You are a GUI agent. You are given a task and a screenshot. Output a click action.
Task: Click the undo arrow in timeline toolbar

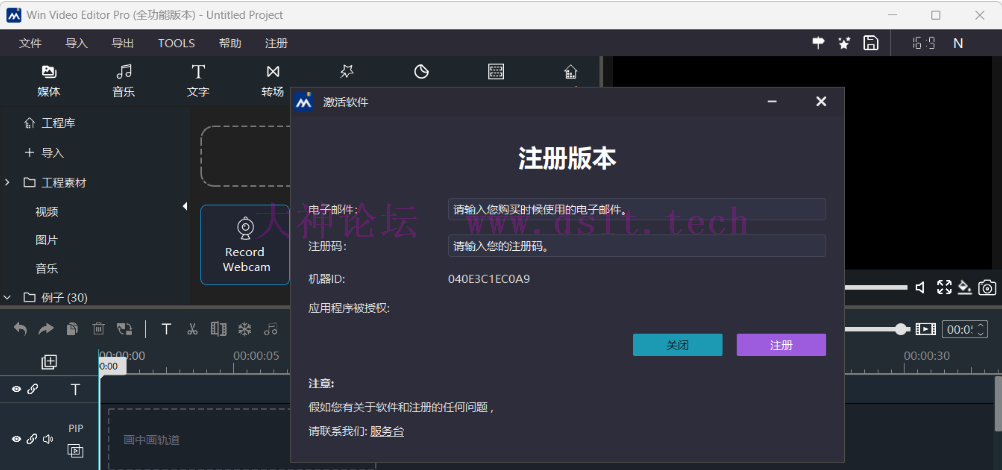click(20, 329)
